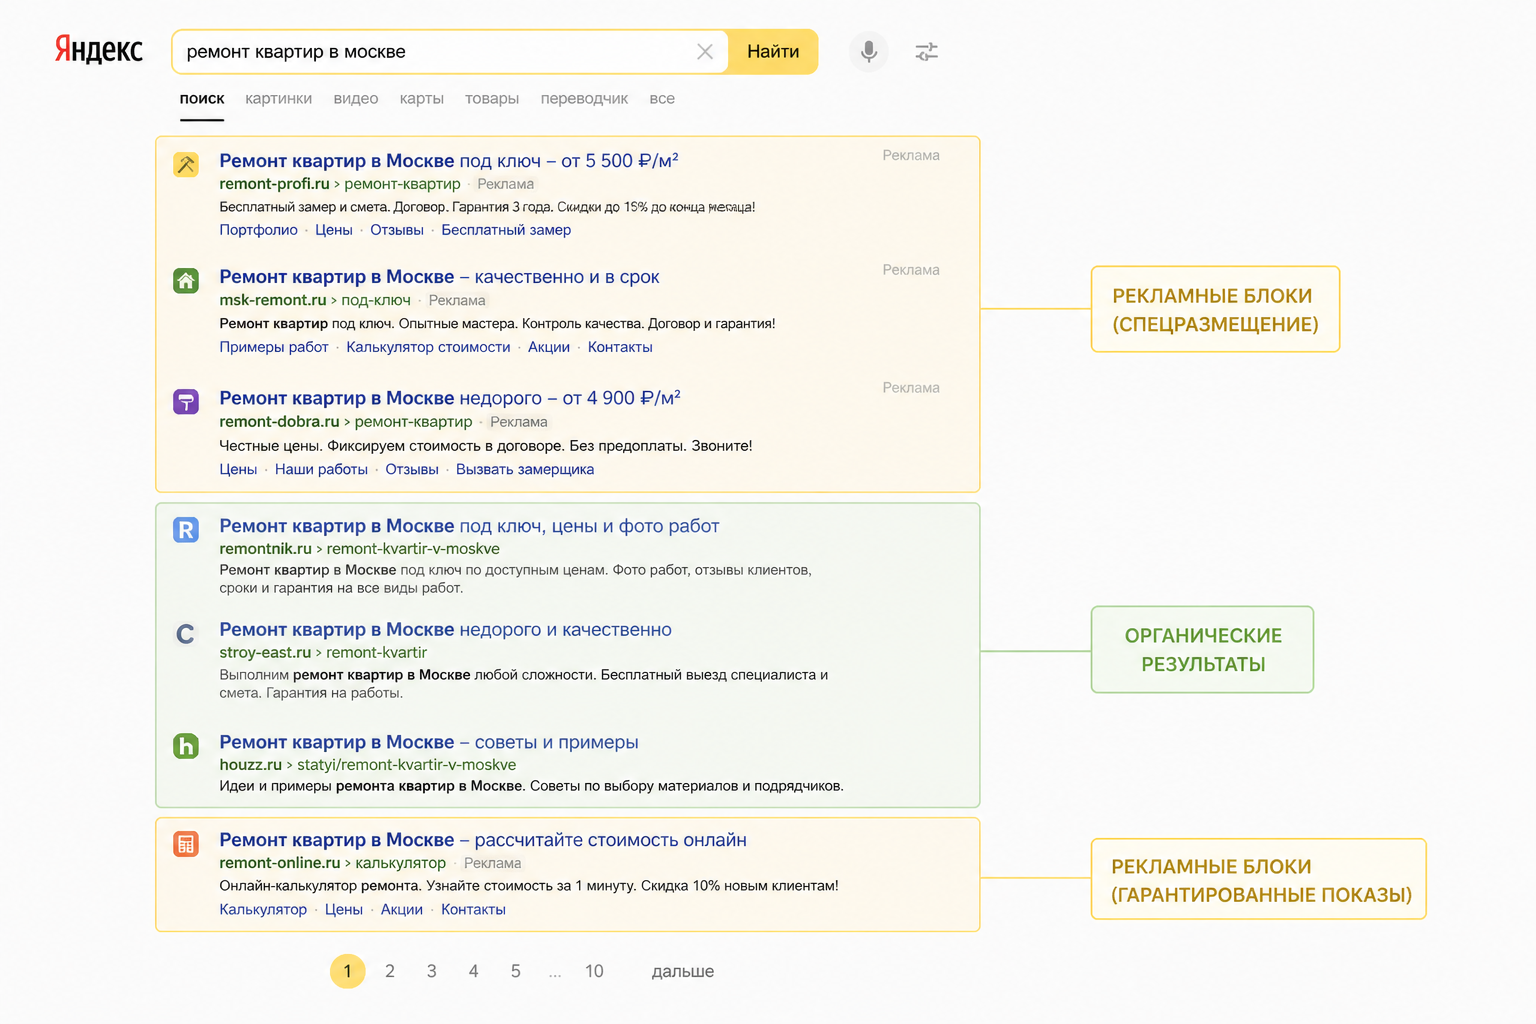Select page 1 in pagination
Viewport: 1536px width, 1024px height.
[347, 971]
